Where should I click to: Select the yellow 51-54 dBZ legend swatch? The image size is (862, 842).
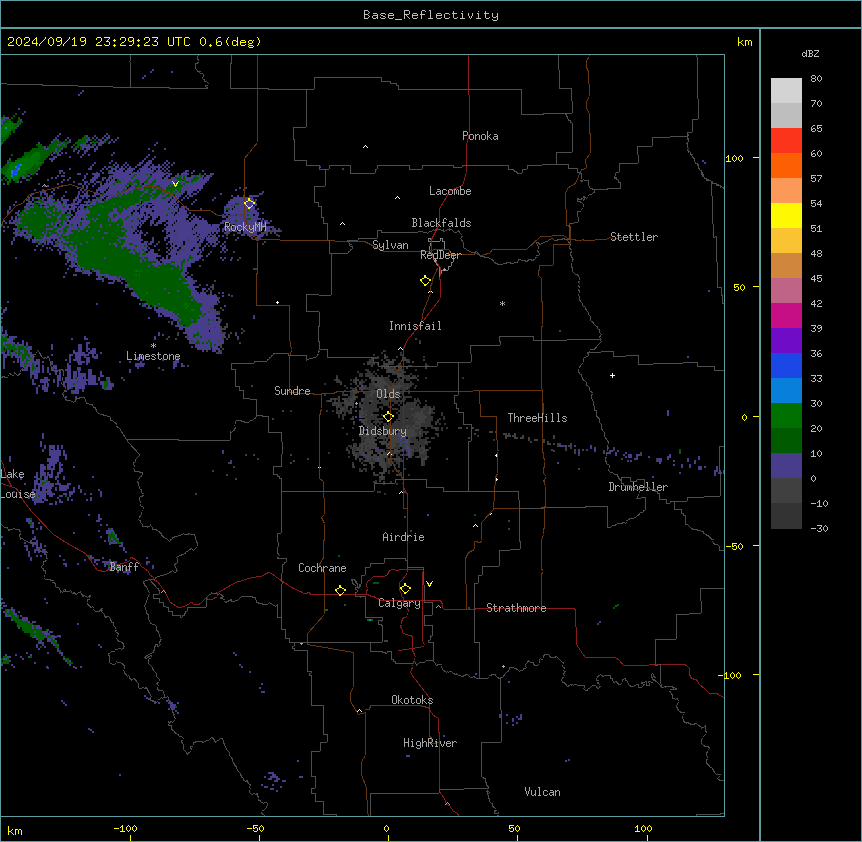click(x=786, y=215)
